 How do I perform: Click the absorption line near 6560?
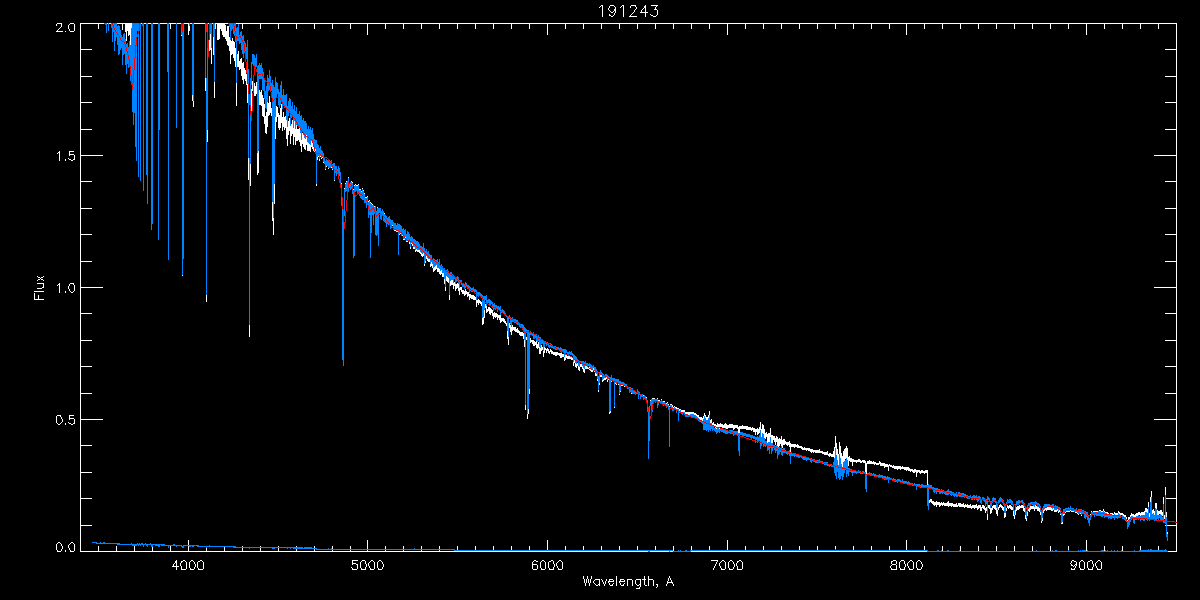pyautogui.click(x=648, y=428)
